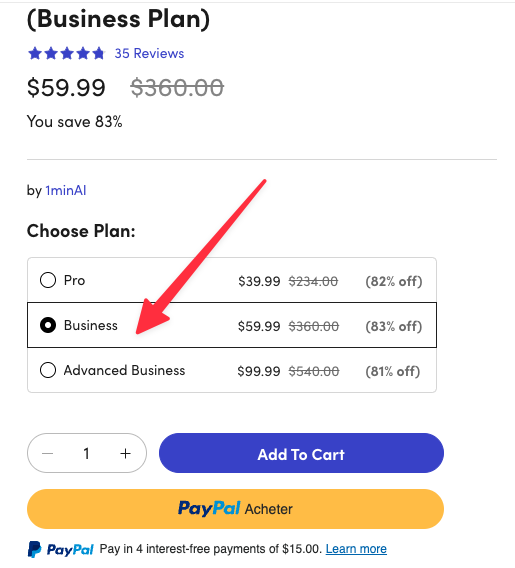
Task: Click the plus quantity icon
Action: [x=125, y=453]
